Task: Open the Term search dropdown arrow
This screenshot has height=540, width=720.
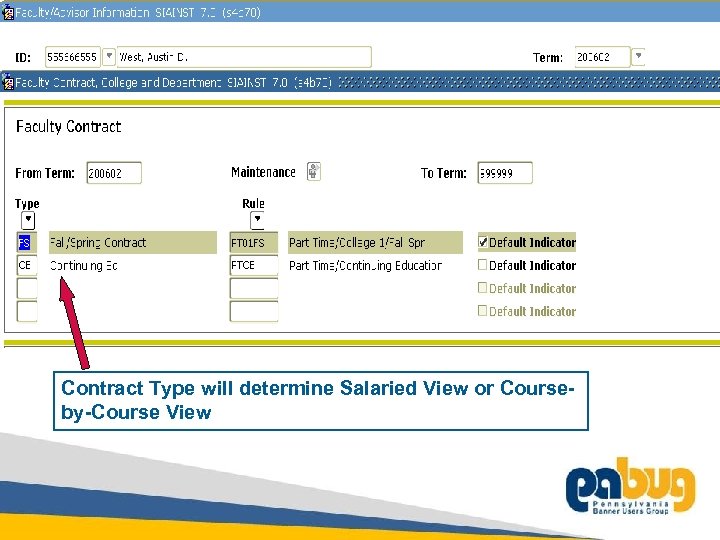Action: tap(638, 56)
